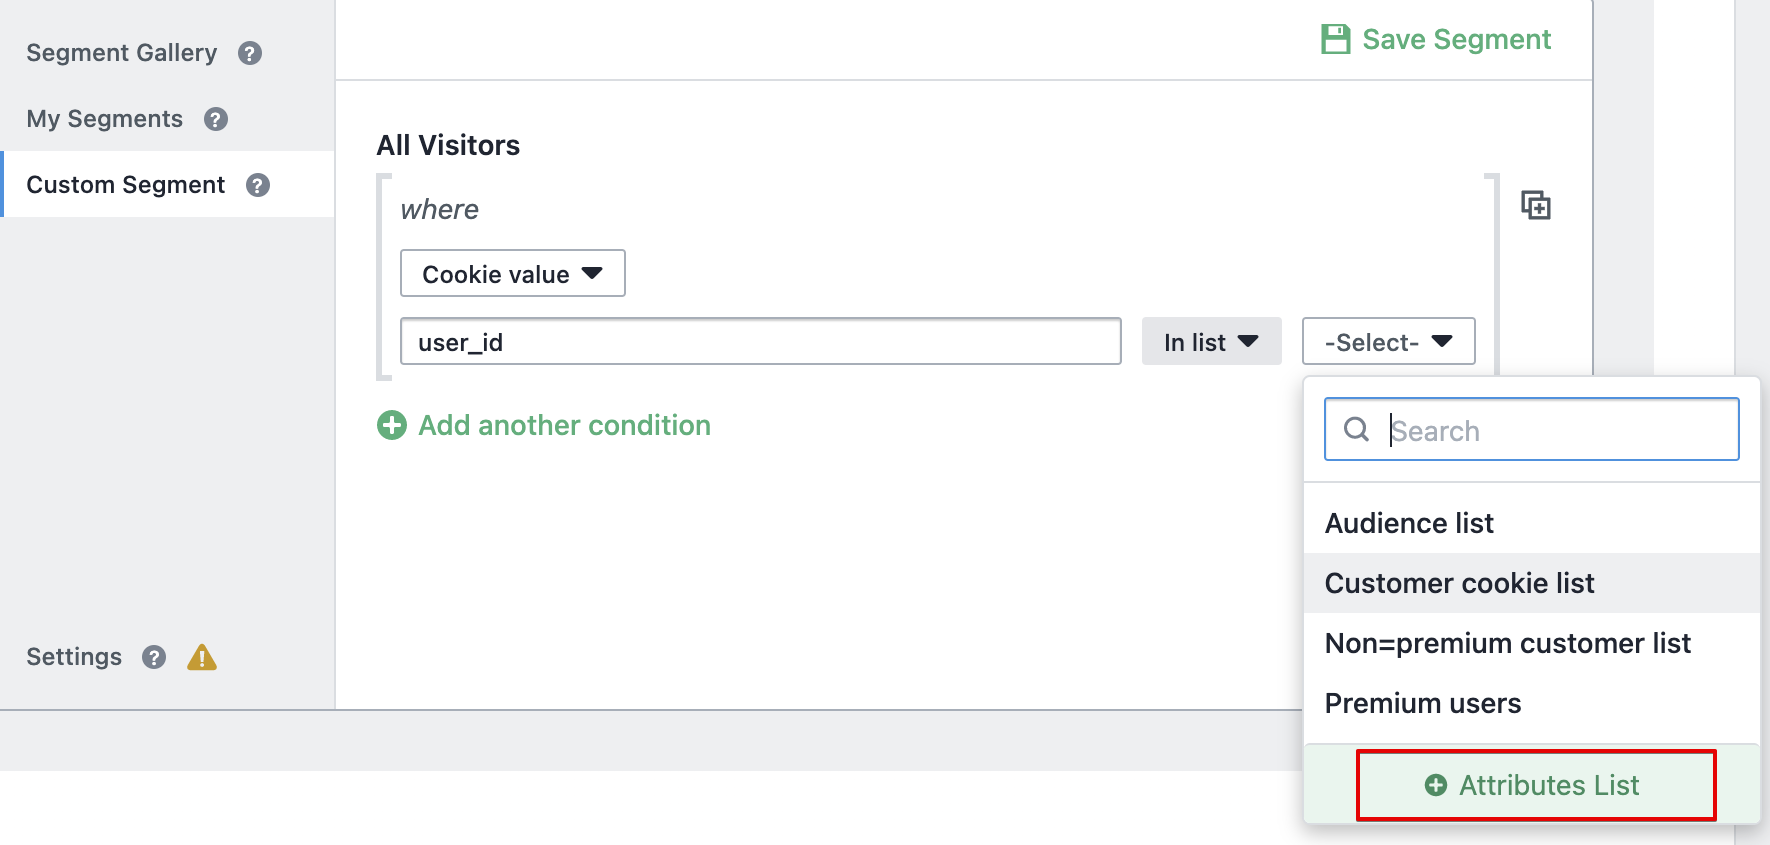The width and height of the screenshot is (1770, 845).
Task: Open the In list operator dropdown
Action: point(1212,341)
